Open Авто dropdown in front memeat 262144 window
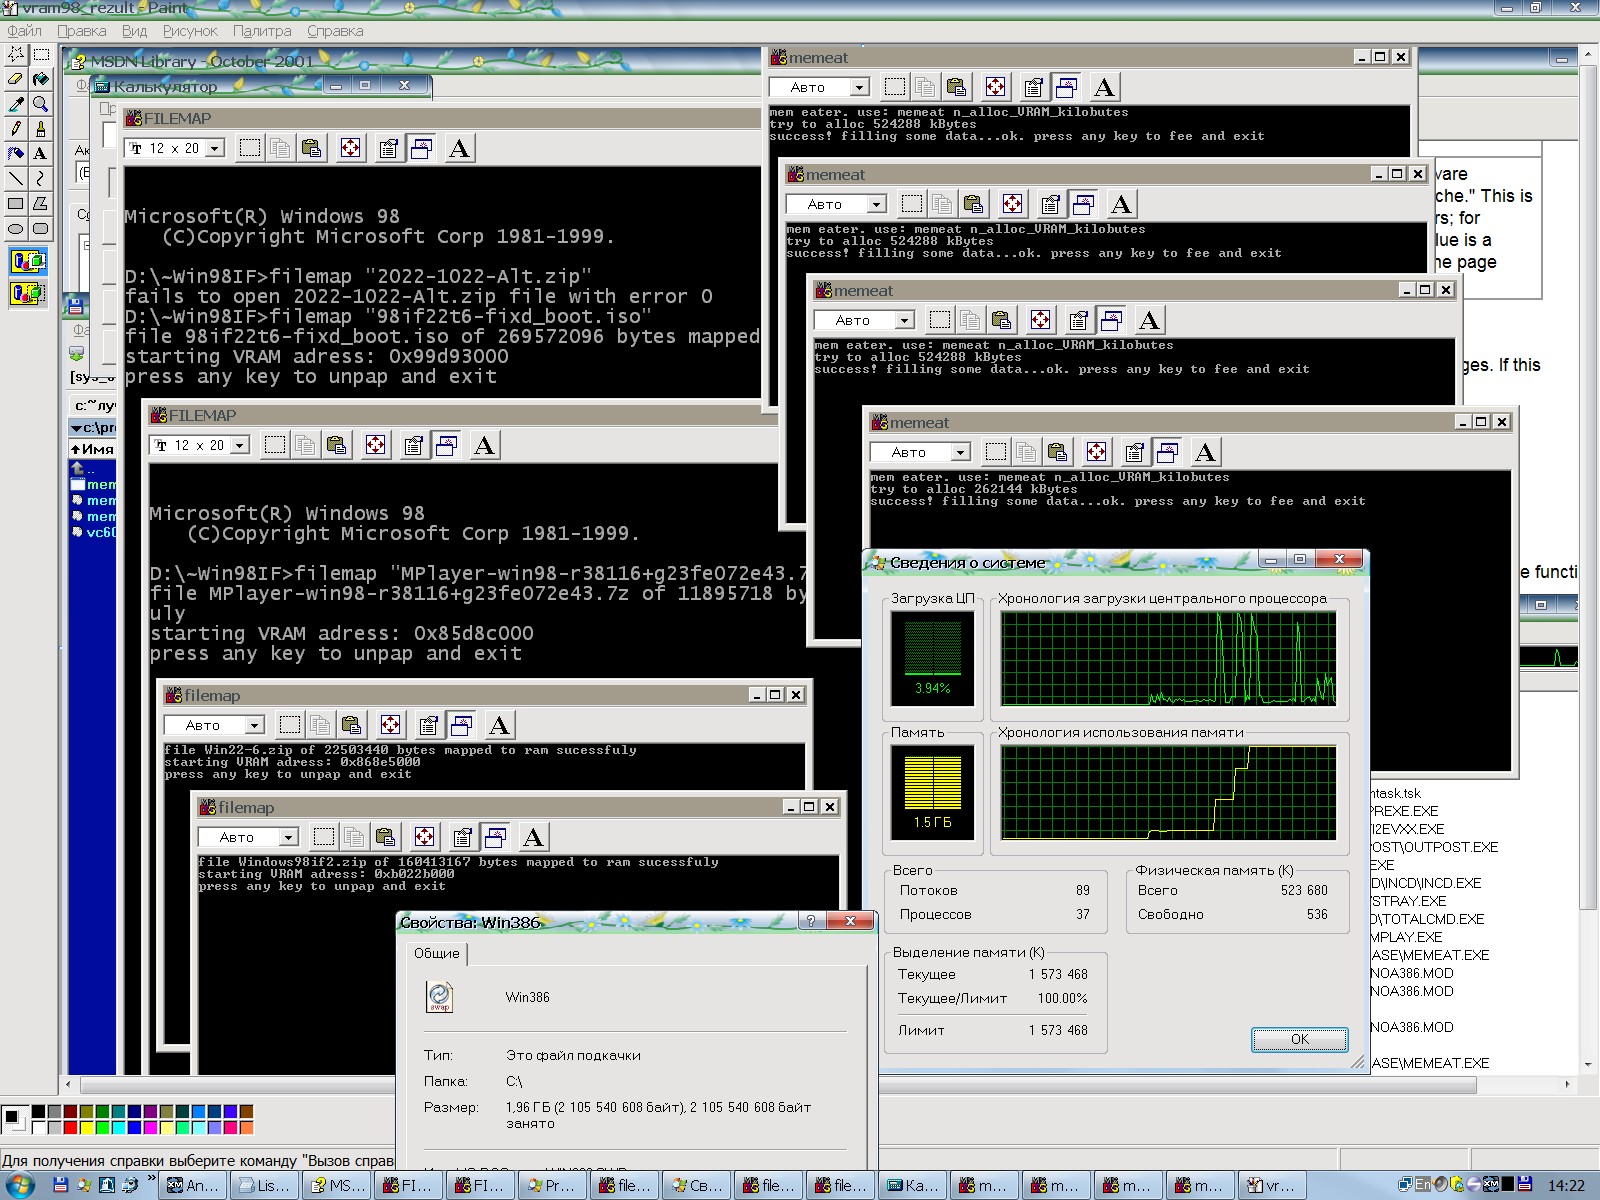The width and height of the screenshot is (1600, 1200). coord(961,453)
